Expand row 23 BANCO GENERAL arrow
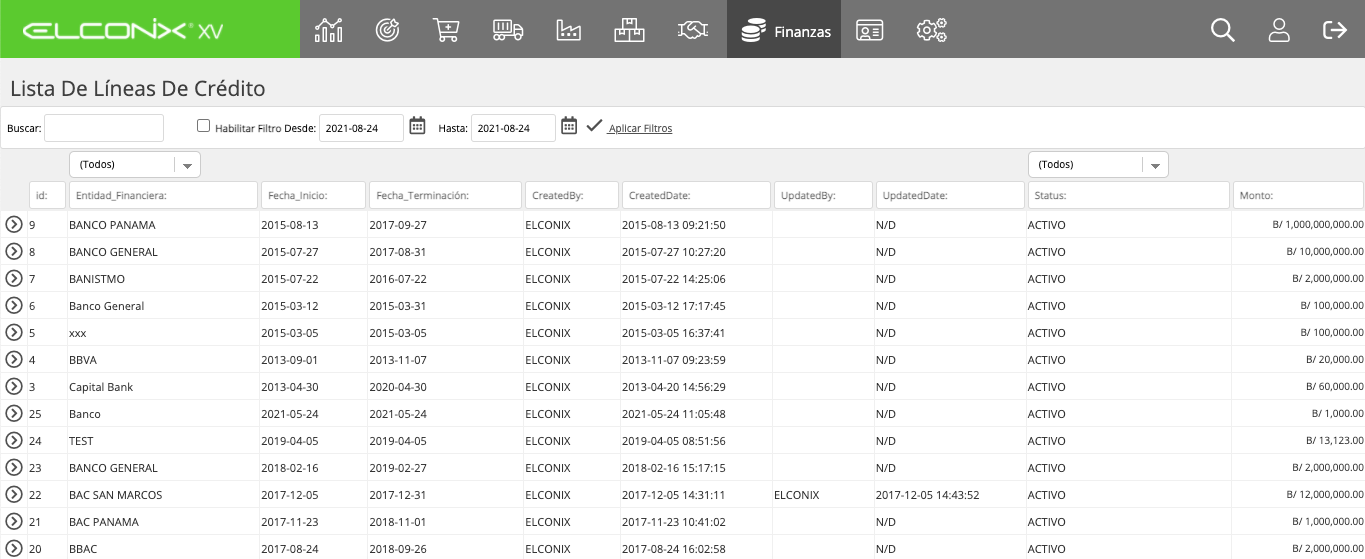The image size is (1365, 559). click(14, 467)
